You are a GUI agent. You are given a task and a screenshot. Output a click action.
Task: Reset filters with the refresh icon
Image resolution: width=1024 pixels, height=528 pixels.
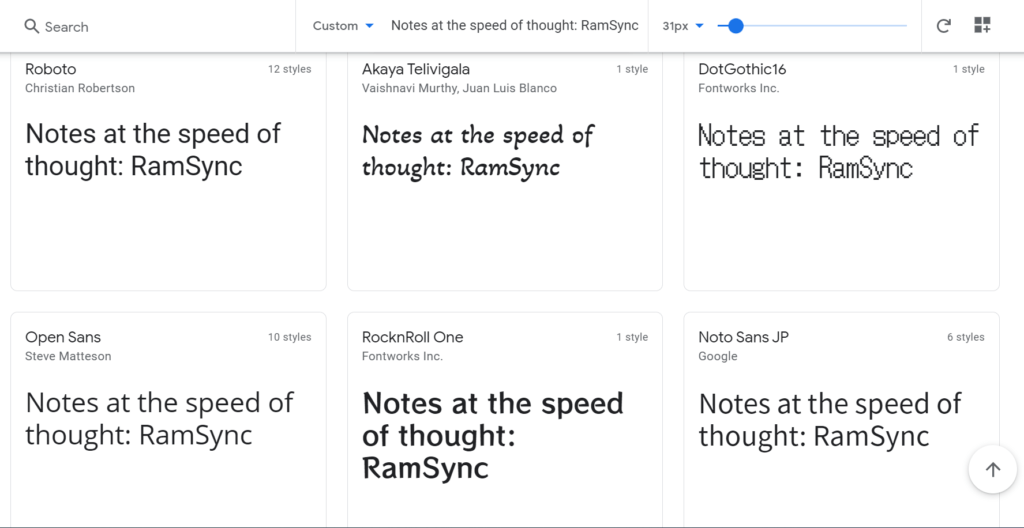[943, 26]
